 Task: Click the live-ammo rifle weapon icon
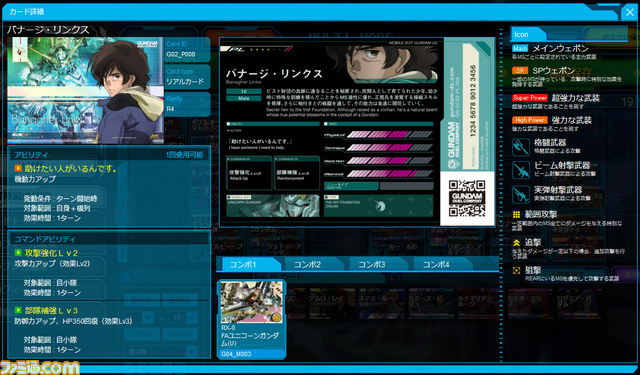pos(521,194)
